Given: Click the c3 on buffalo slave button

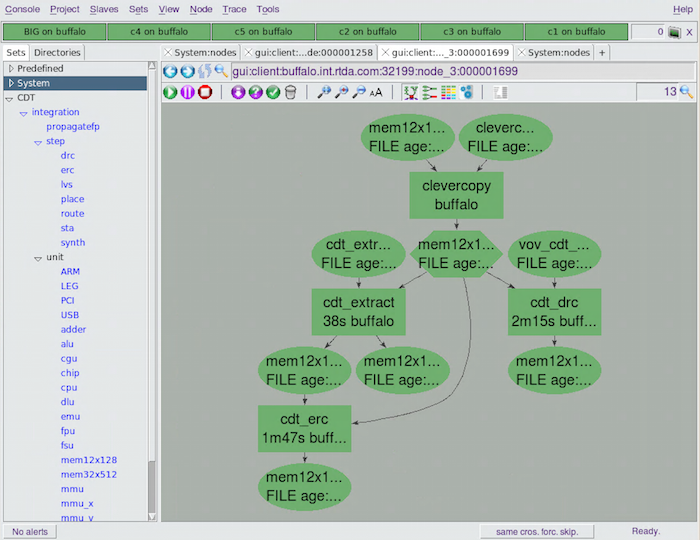Looking at the screenshot, I should (x=472, y=32).
